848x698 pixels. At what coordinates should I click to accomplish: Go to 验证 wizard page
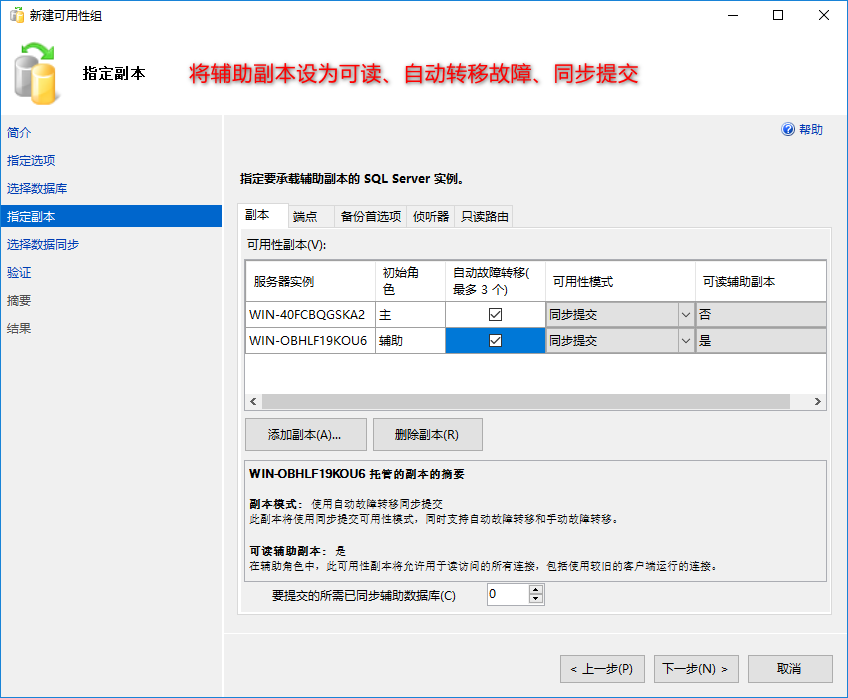(x=19, y=272)
